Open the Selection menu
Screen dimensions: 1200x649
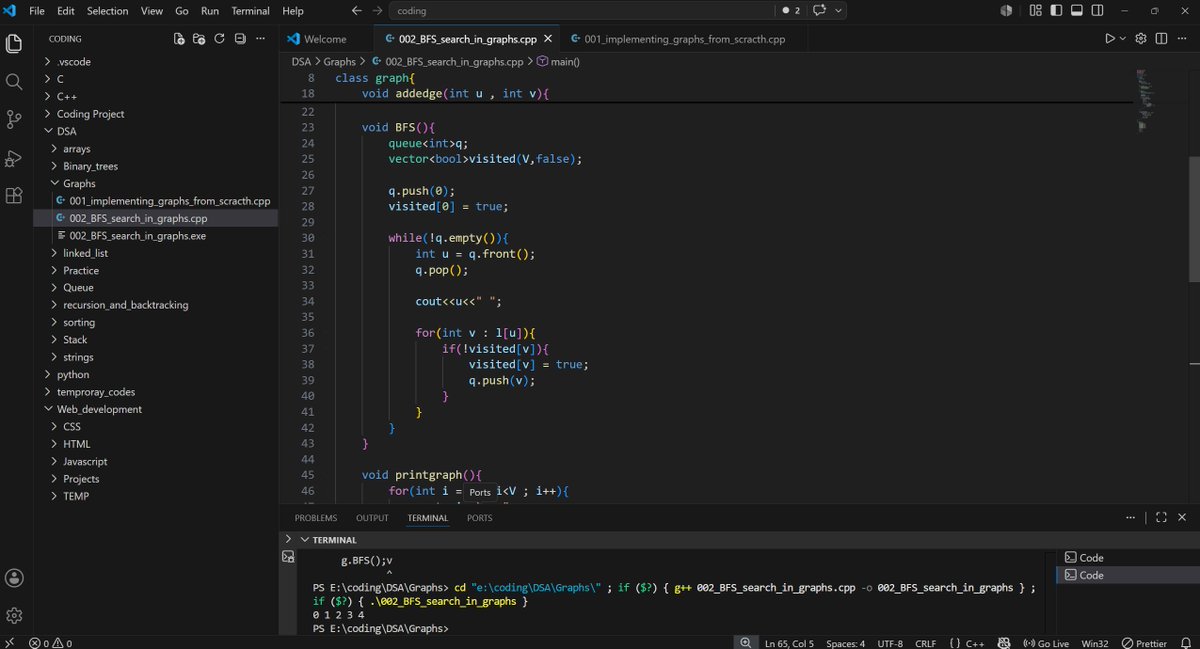pos(107,11)
